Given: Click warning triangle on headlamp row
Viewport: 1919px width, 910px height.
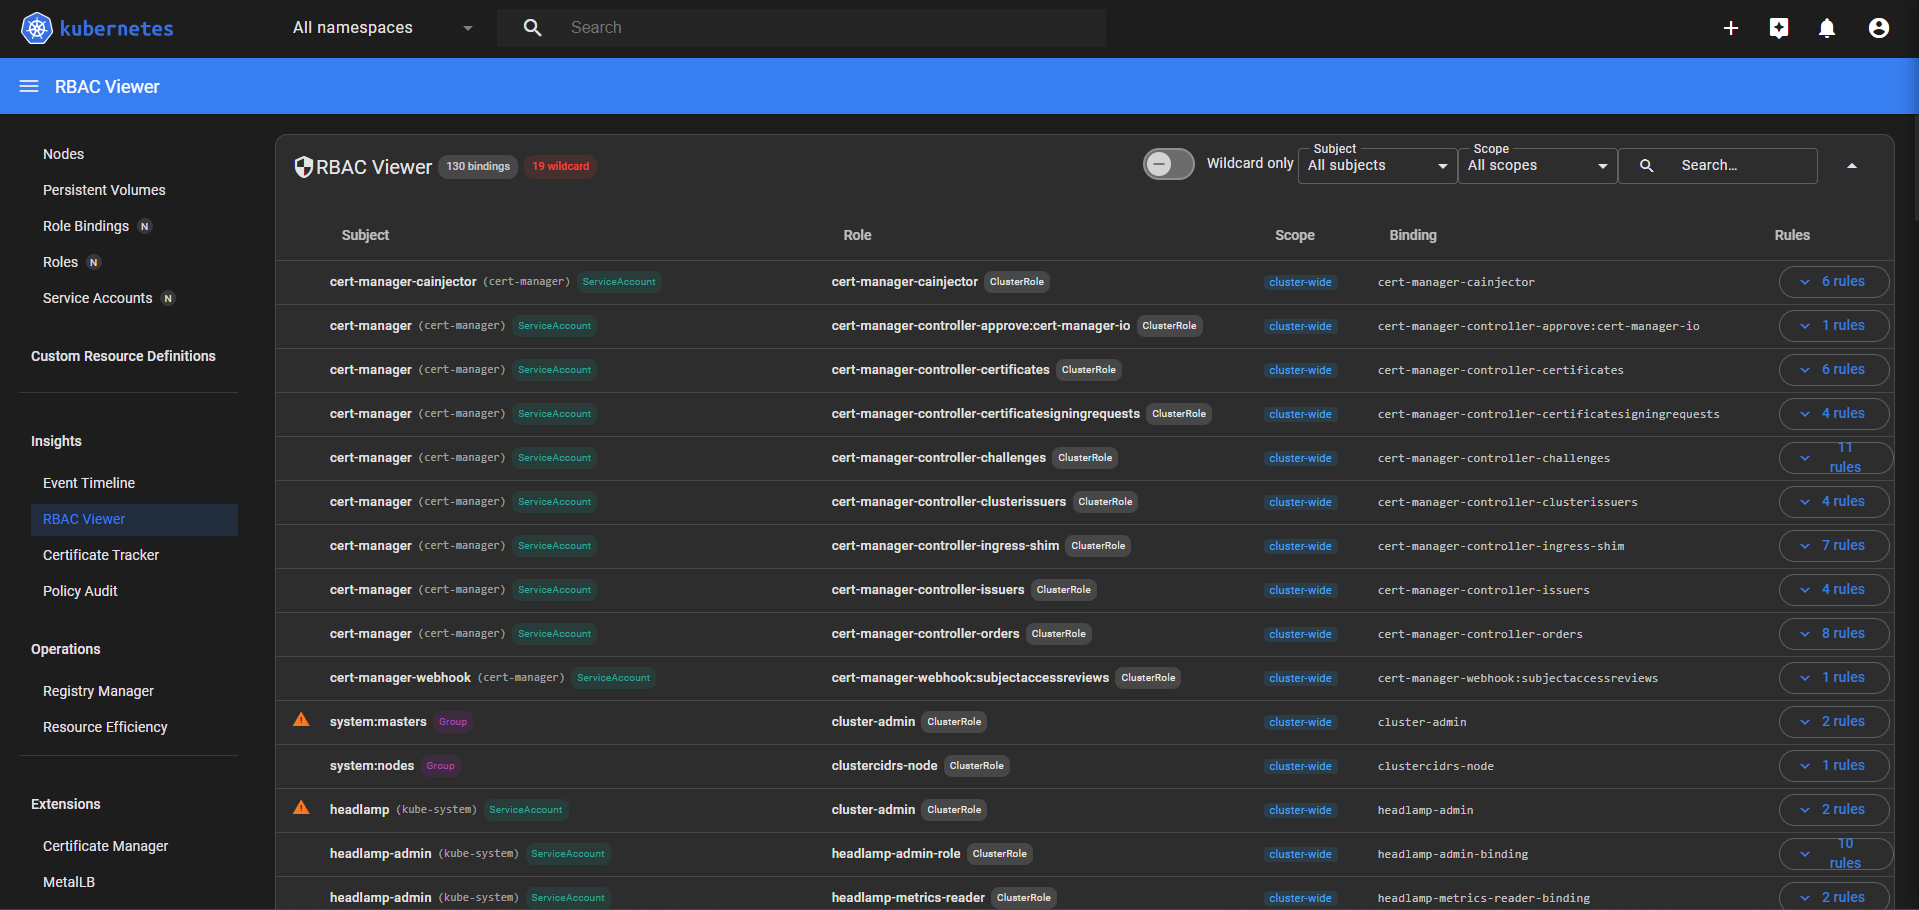Looking at the screenshot, I should [301, 808].
